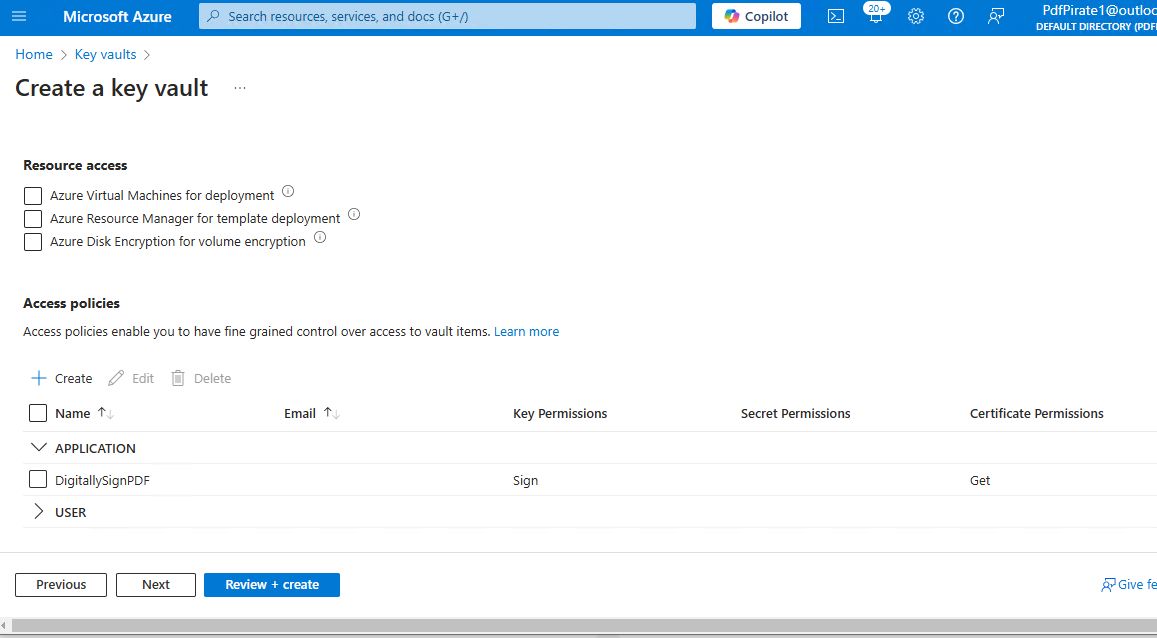Viewport: 1157px width, 638px height.
Task: Open the Learn more link
Action: (x=526, y=331)
